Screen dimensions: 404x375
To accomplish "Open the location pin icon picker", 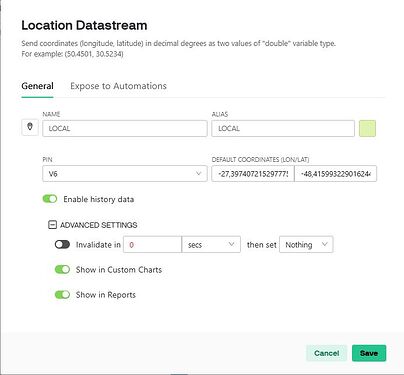I will point(30,127).
